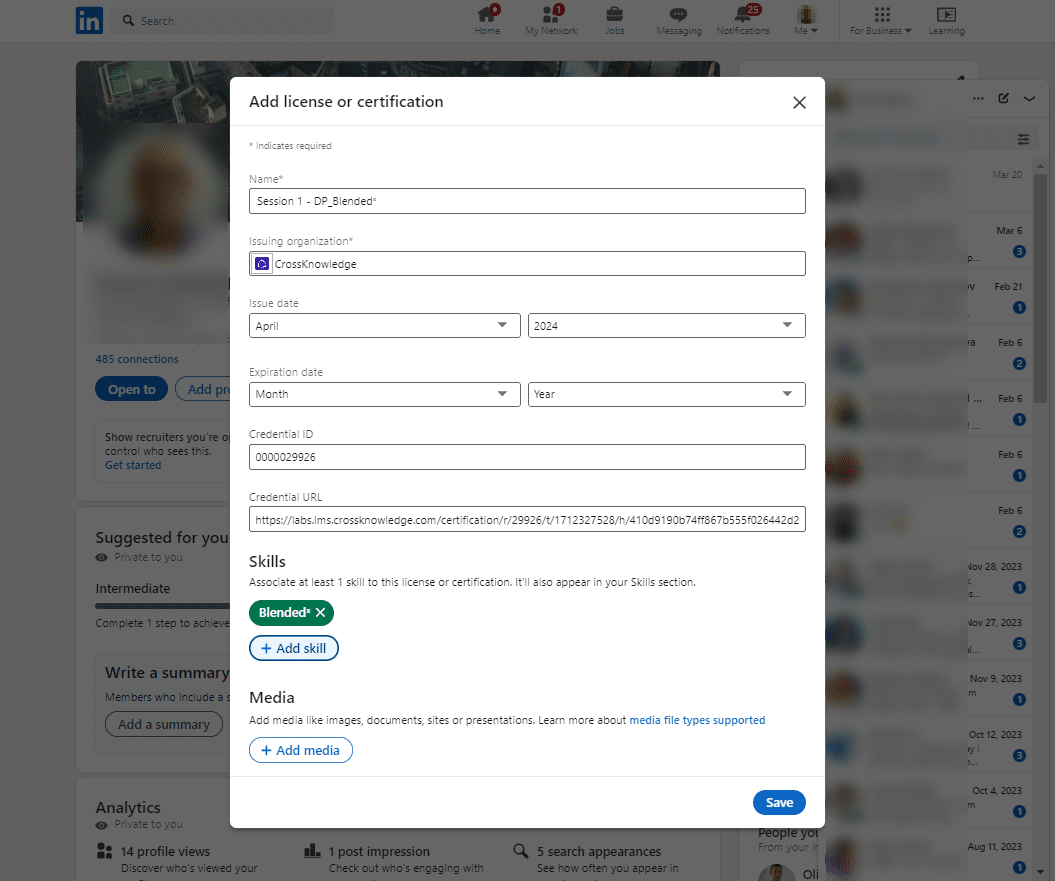
Task: Save the license or certification
Action: (779, 802)
